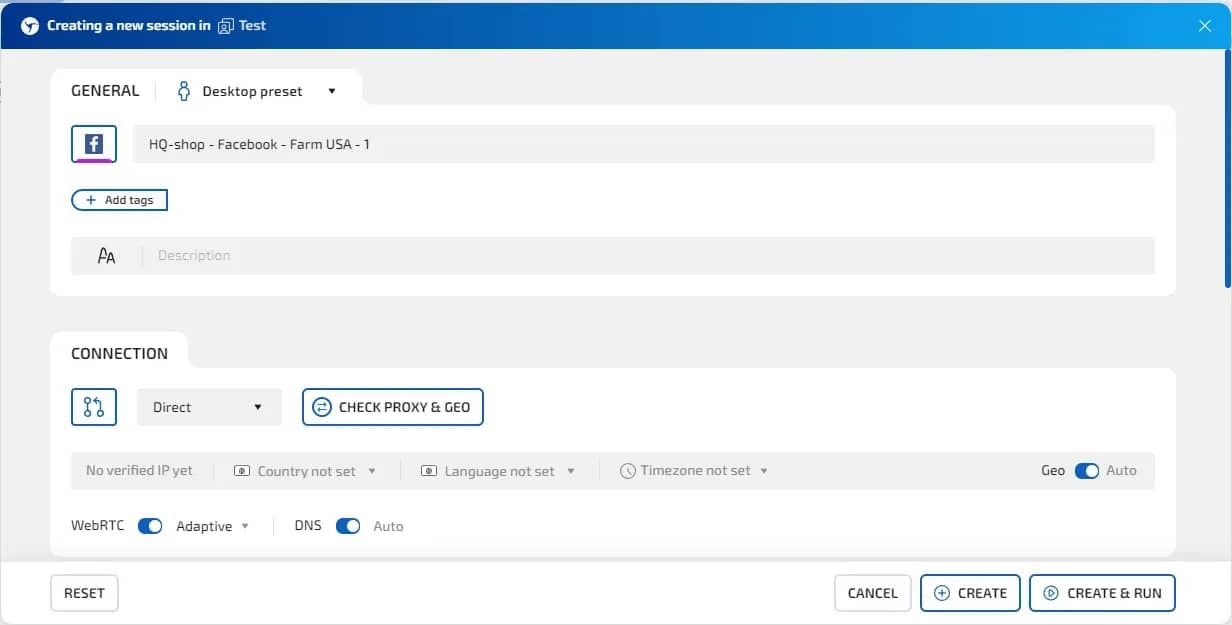
Task: Click the connection type route icon
Action: click(x=94, y=407)
